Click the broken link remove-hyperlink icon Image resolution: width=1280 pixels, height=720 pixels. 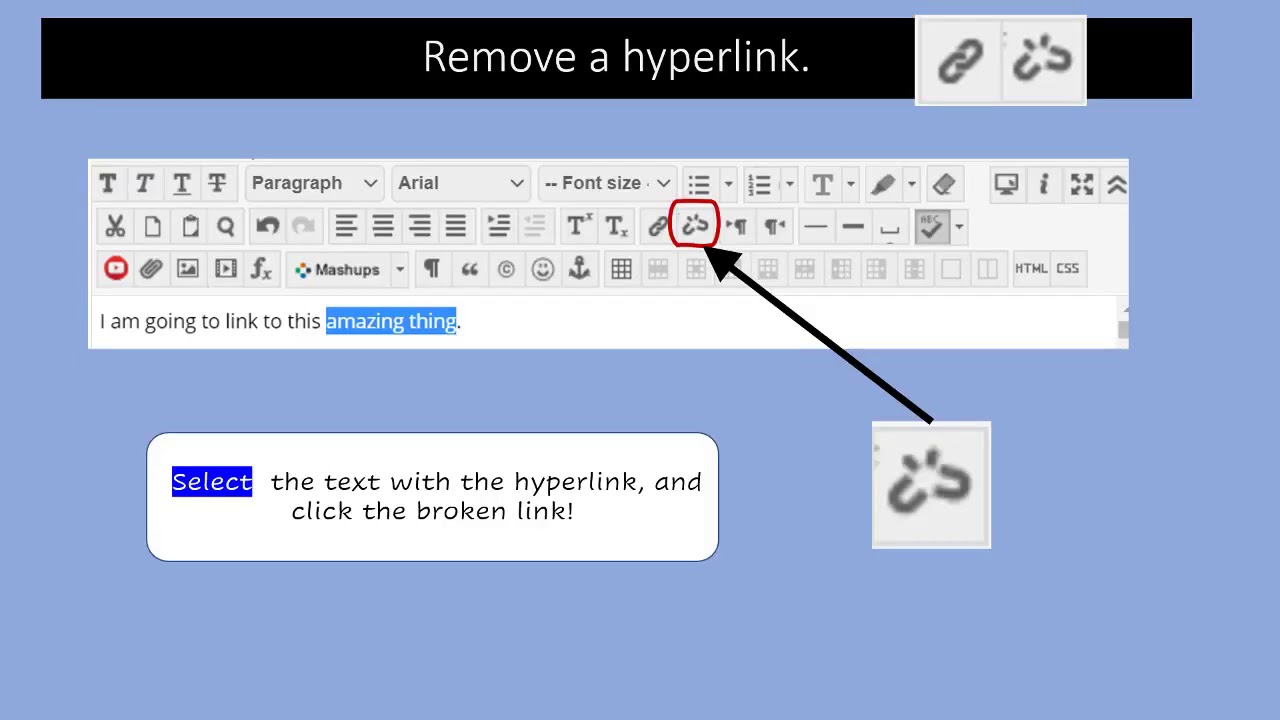point(695,226)
